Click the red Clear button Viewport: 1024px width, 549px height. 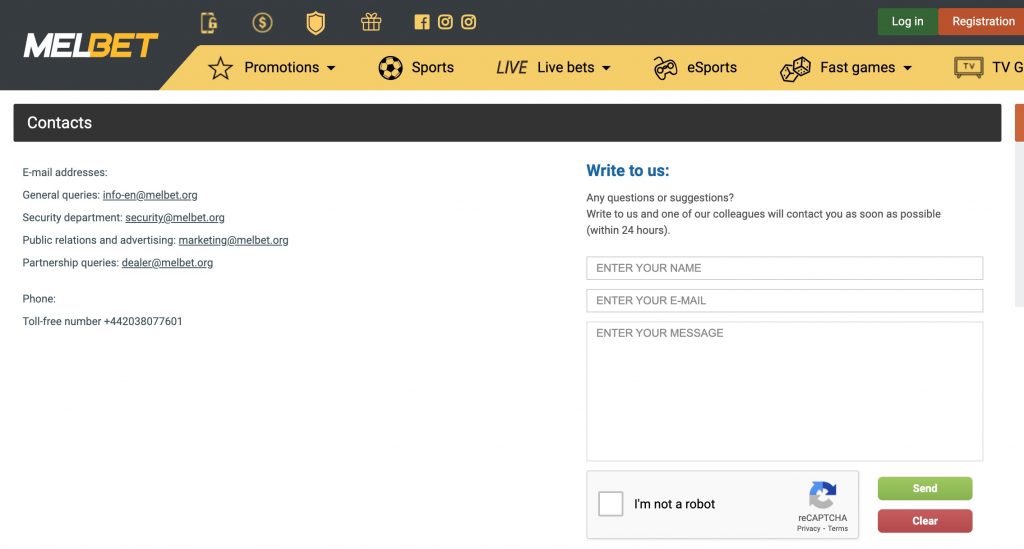[x=925, y=521]
